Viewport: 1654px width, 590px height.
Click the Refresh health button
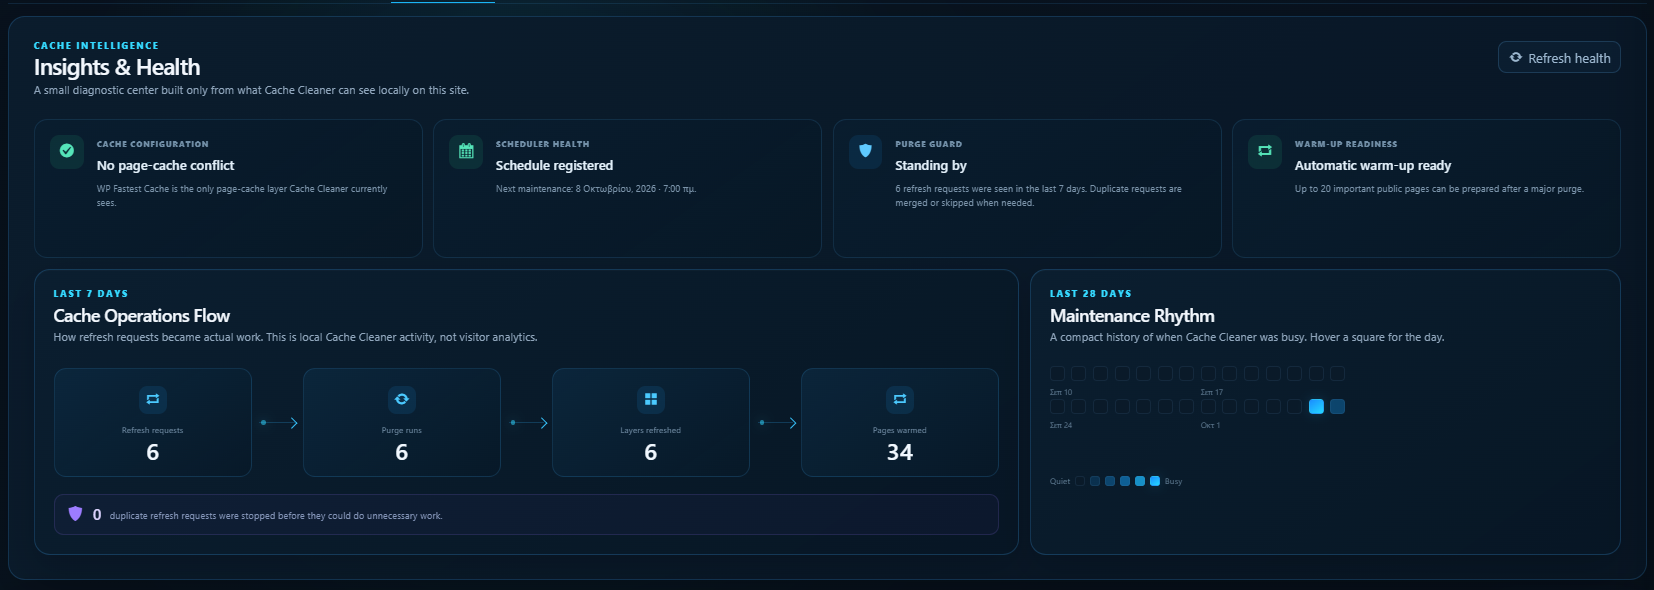pyautogui.click(x=1559, y=58)
